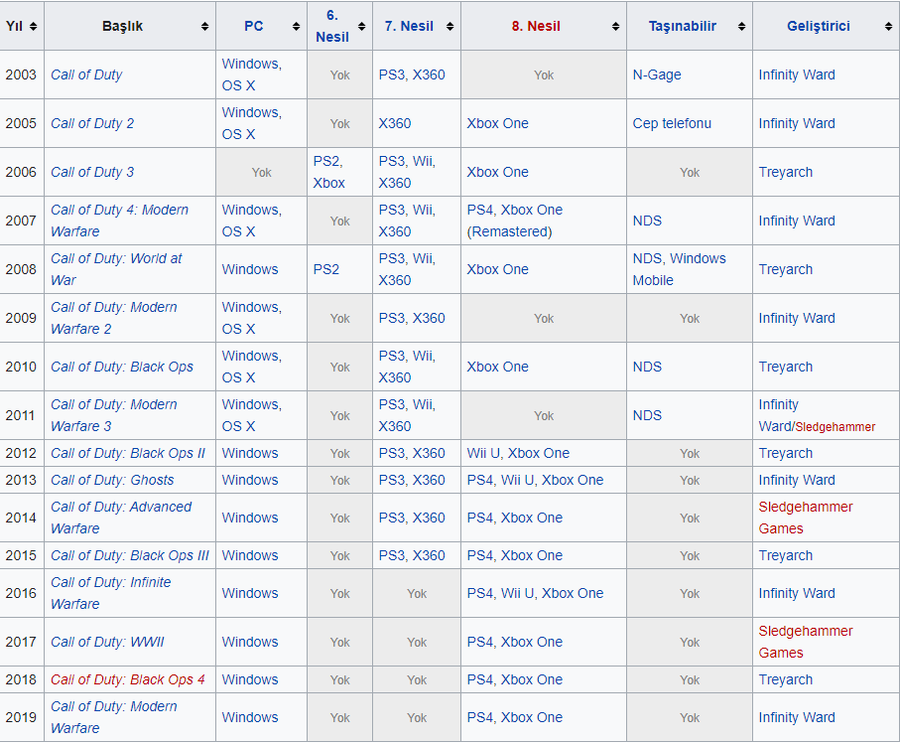Click Infinity Ward in the 2003 row
Screen dimensions: 900x743
tap(797, 75)
